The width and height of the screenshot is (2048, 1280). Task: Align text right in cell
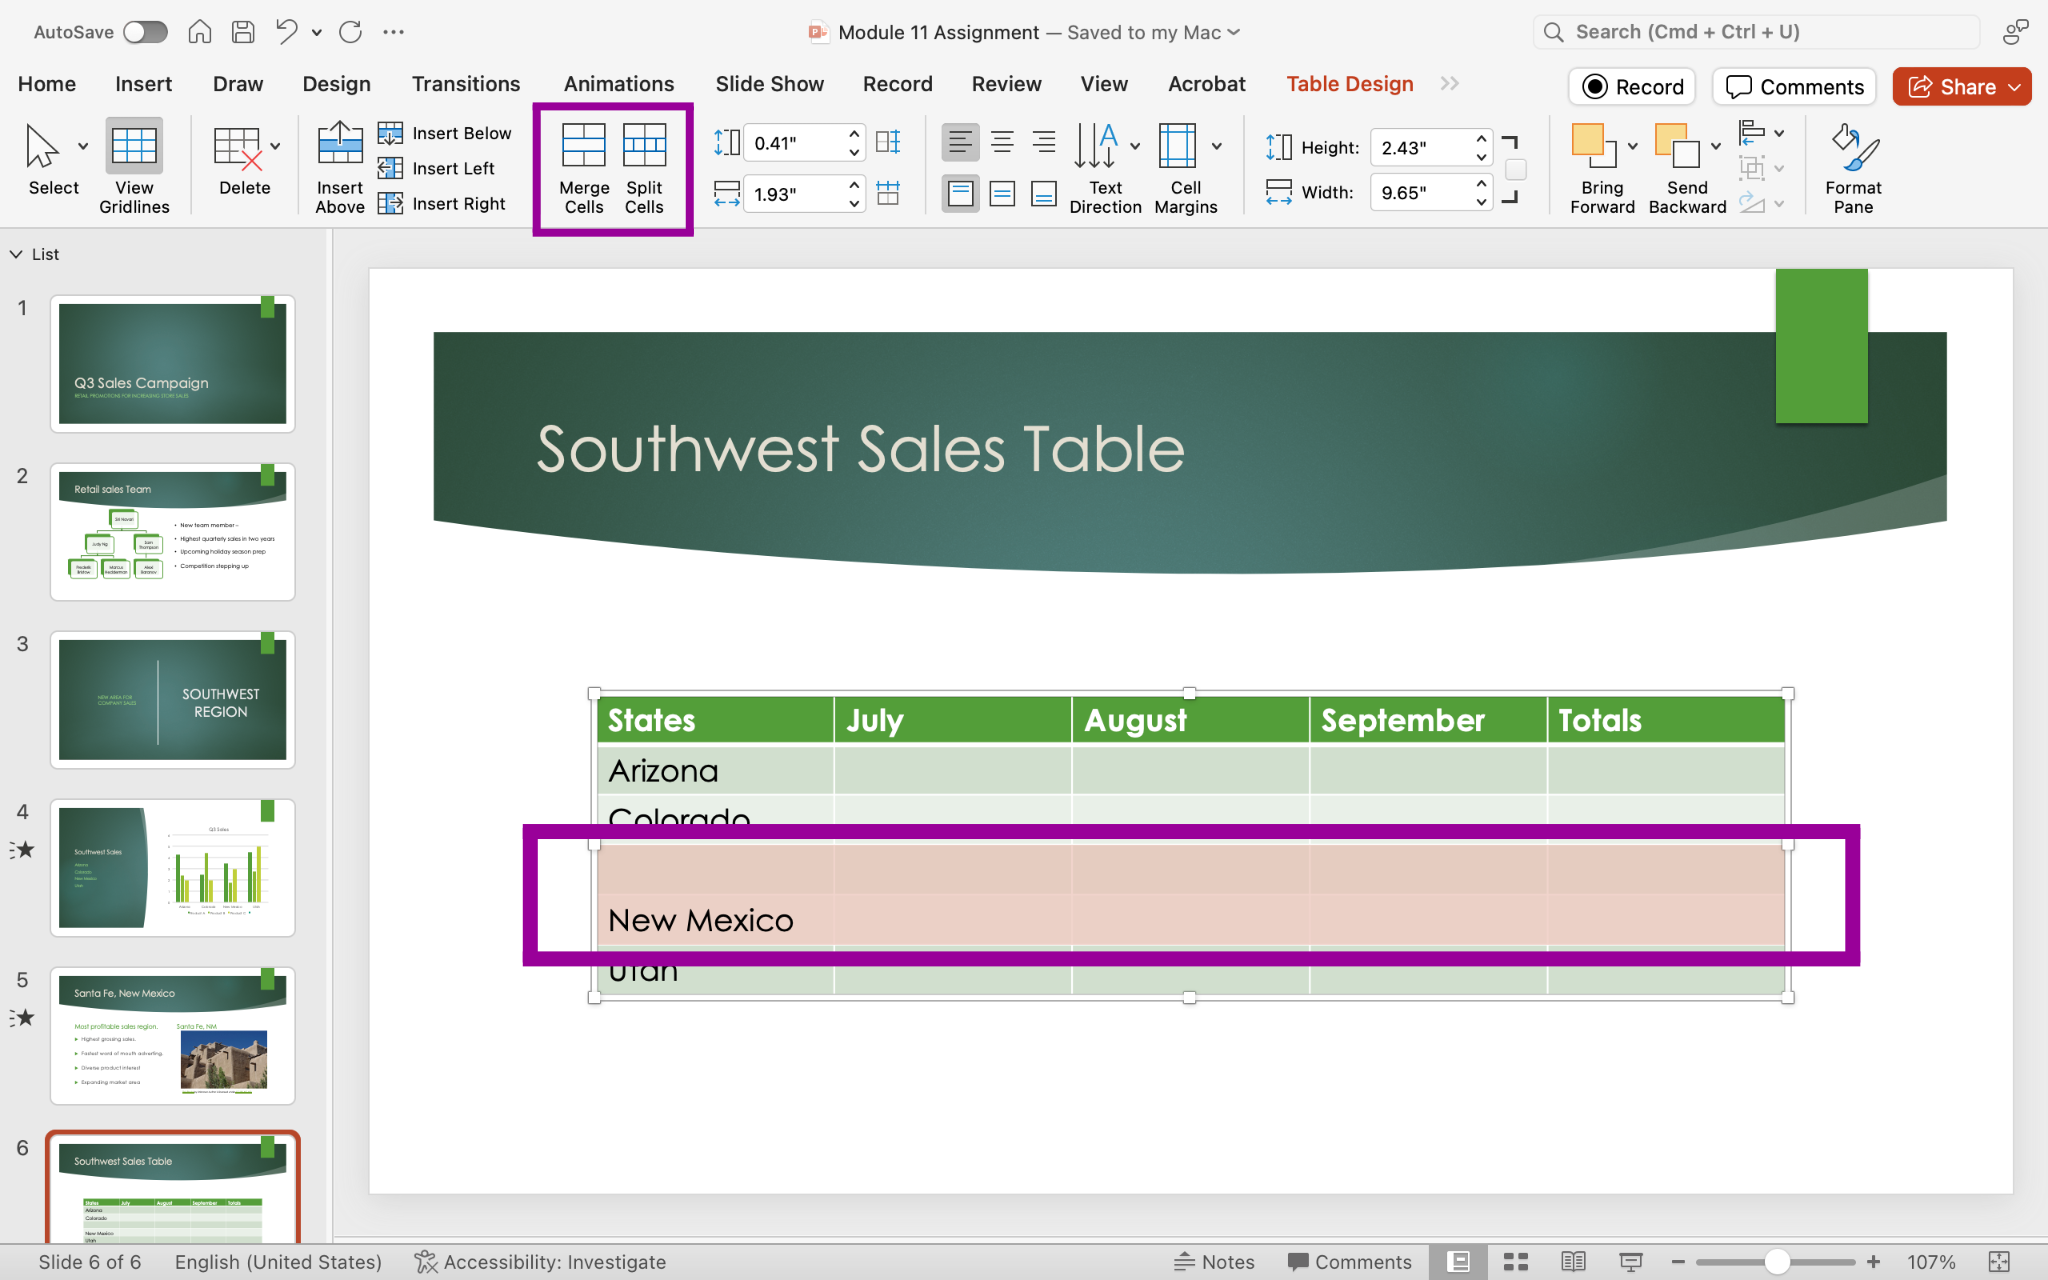1044,142
